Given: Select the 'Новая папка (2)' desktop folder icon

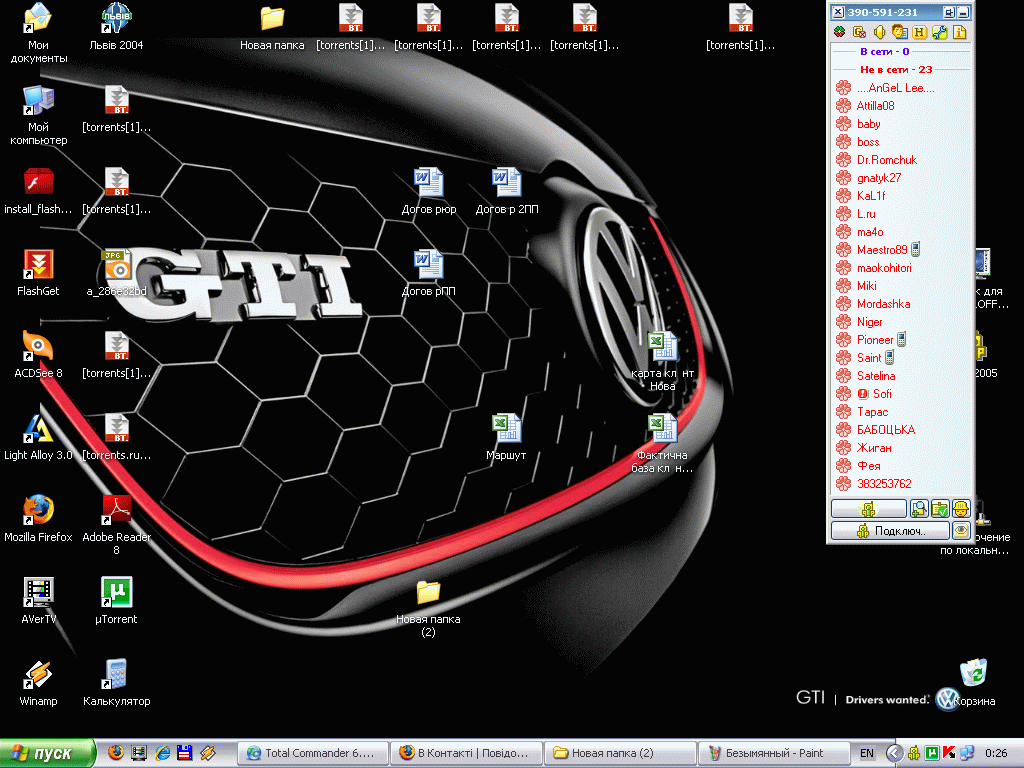Looking at the screenshot, I should tap(428, 607).
